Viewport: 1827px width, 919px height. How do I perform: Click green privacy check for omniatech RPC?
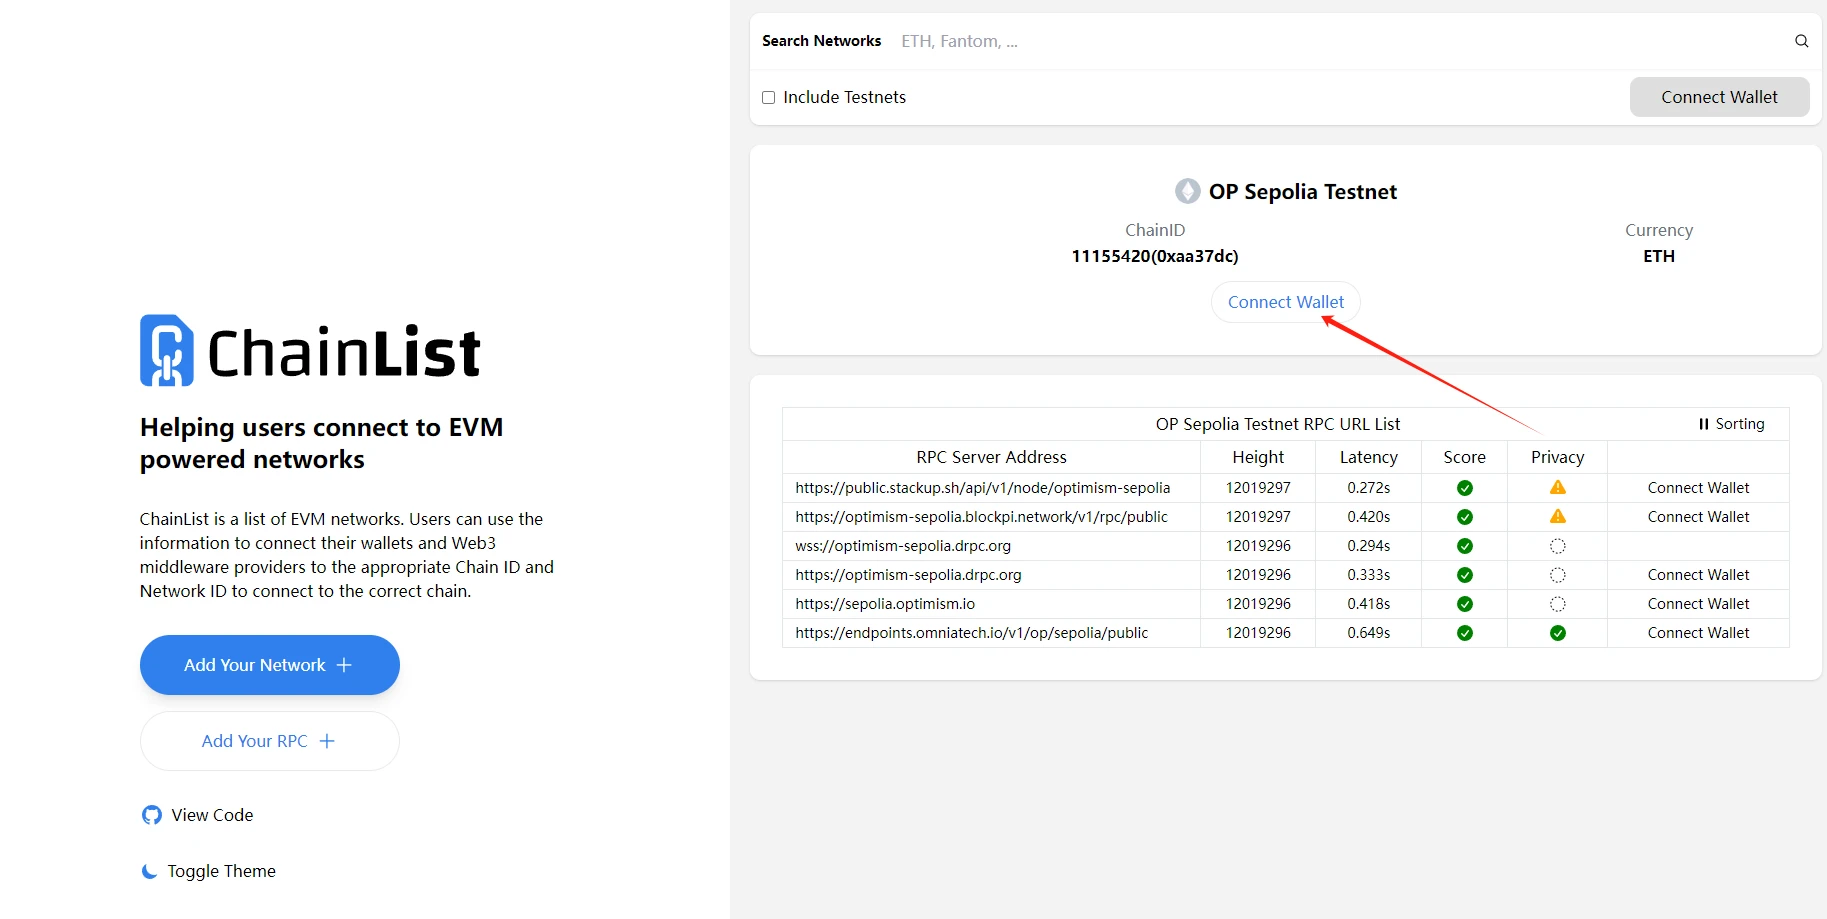tap(1557, 633)
